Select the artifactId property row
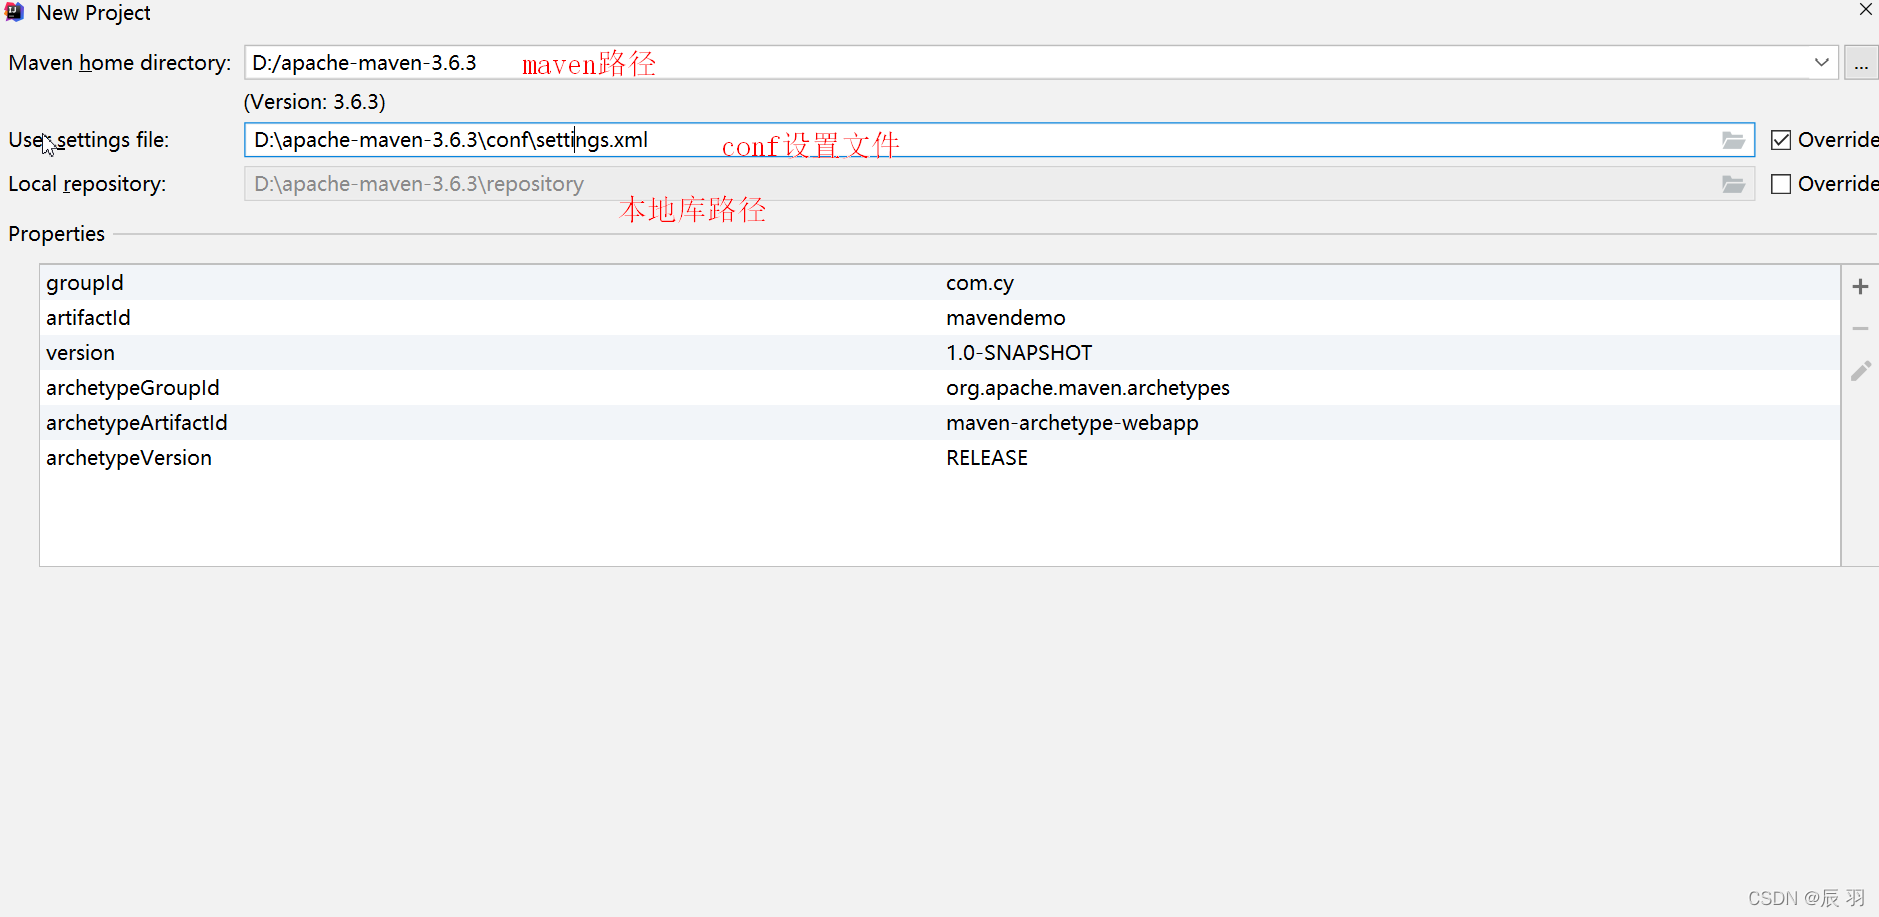 click(940, 318)
